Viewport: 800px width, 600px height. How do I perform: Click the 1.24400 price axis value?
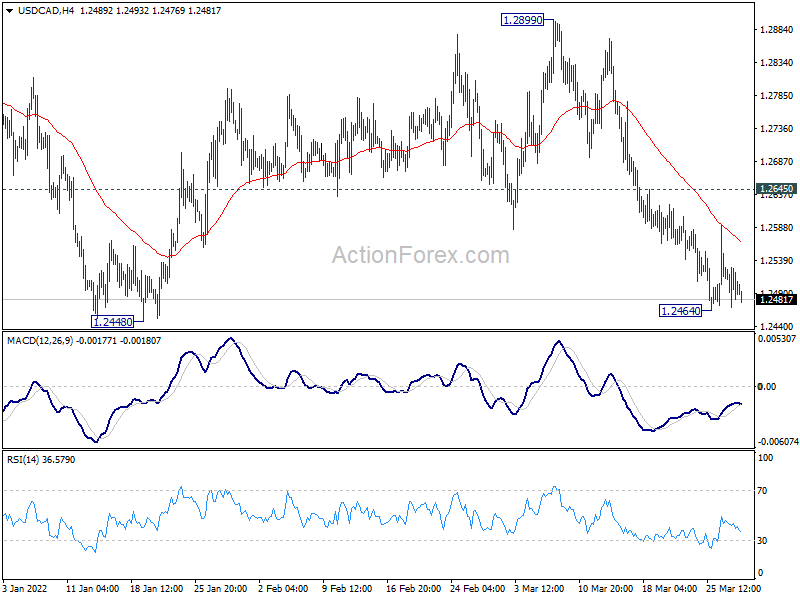point(777,327)
